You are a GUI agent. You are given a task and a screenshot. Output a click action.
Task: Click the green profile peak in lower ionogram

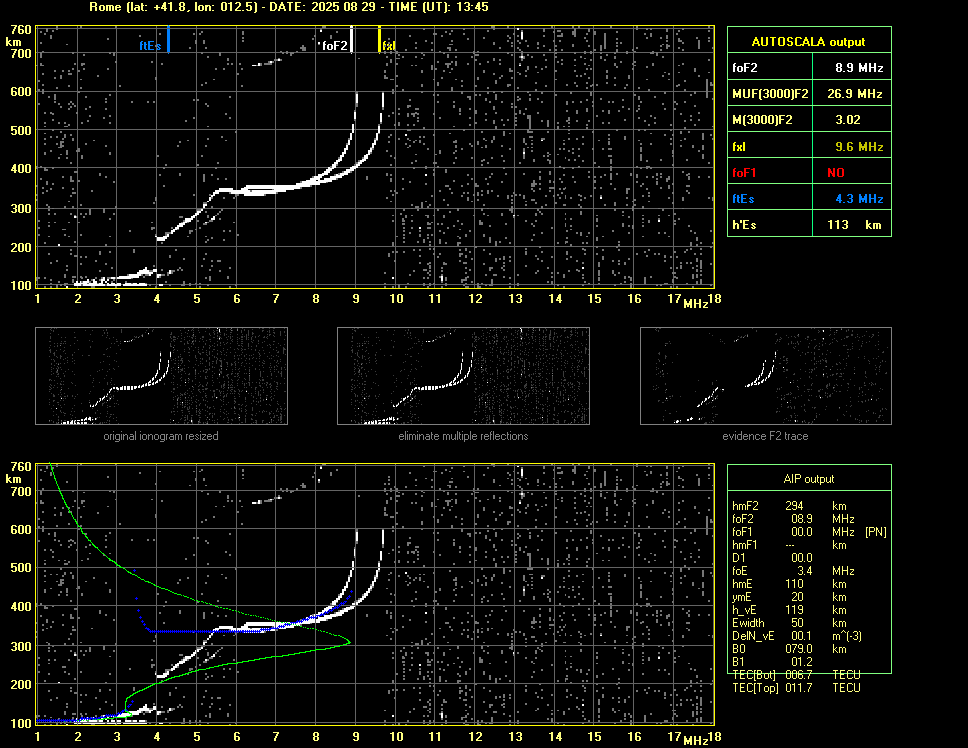click(x=349, y=642)
